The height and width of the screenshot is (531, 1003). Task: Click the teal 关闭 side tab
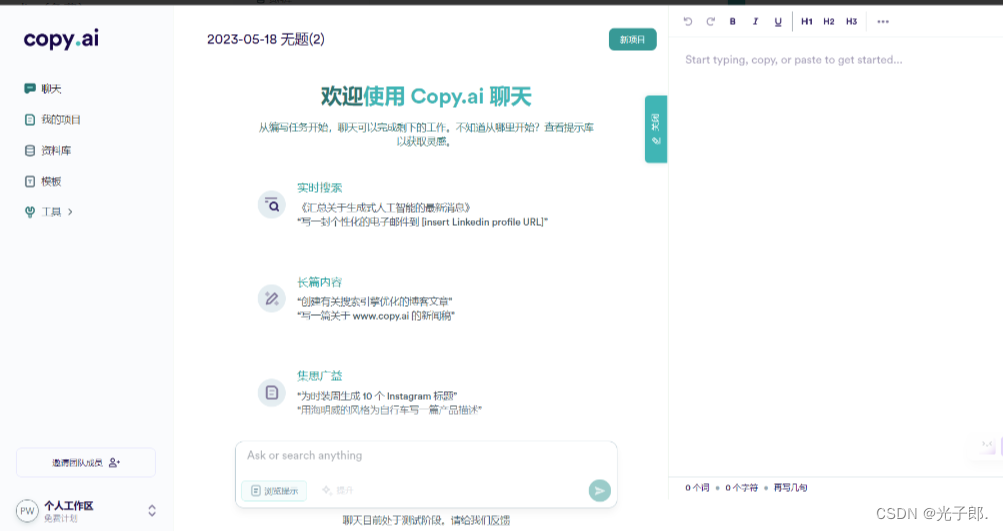tap(656, 129)
